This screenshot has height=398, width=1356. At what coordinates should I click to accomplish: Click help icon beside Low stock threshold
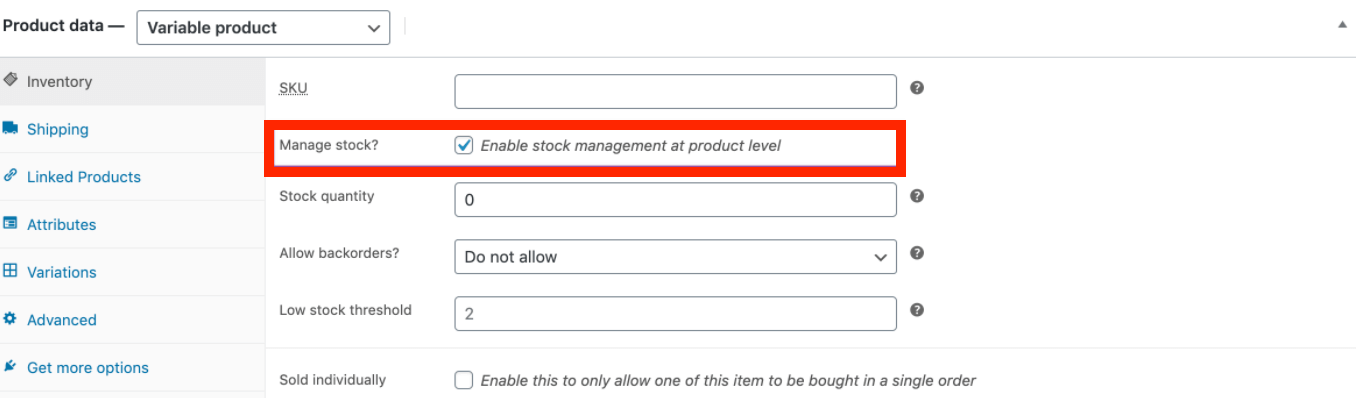[x=917, y=310]
